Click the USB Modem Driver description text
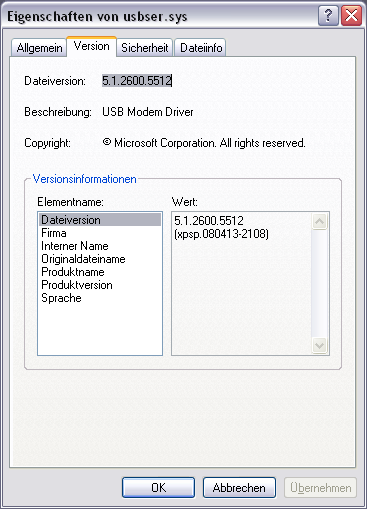367x509 pixels. pos(148,112)
